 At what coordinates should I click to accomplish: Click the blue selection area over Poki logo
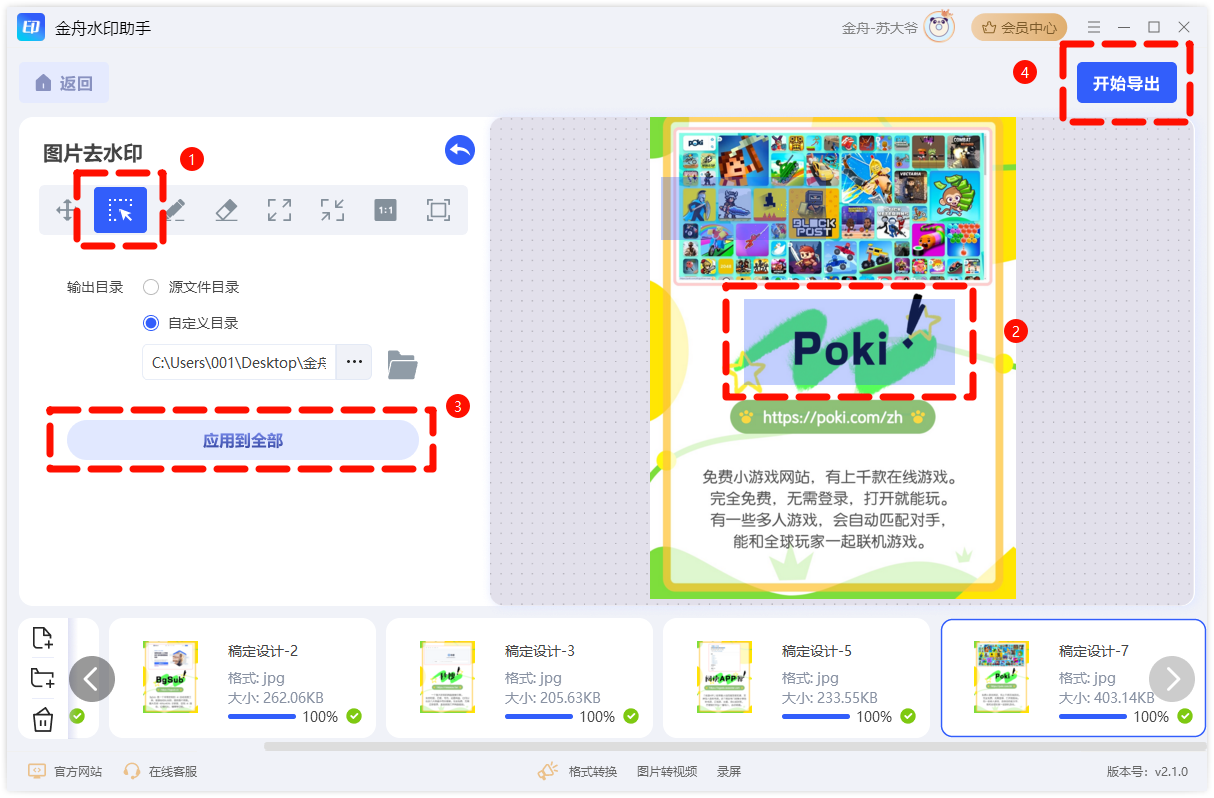pyautogui.click(x=849, y=342)
